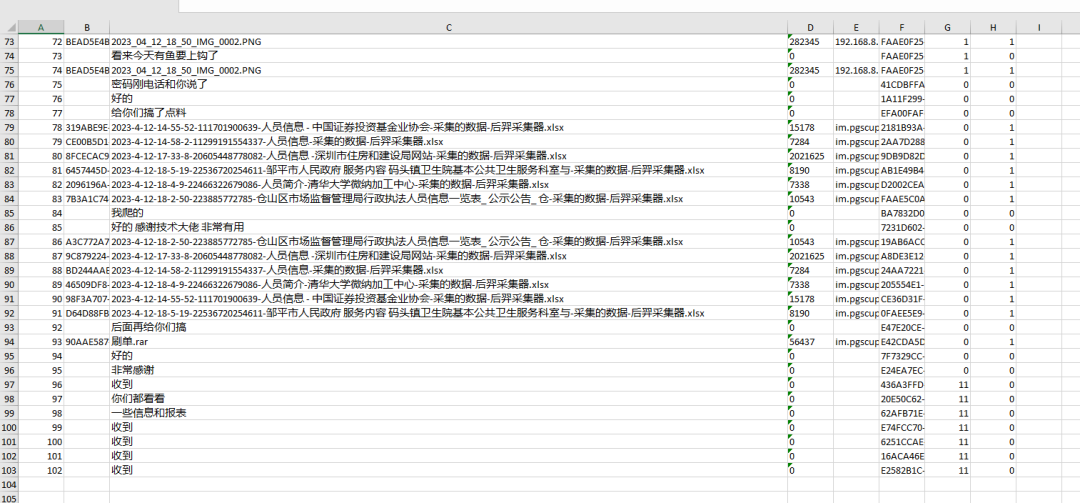Click cell starting with 8FCECAC9
This screenshot has height=503, width=1080.
(x=87, y=156)
